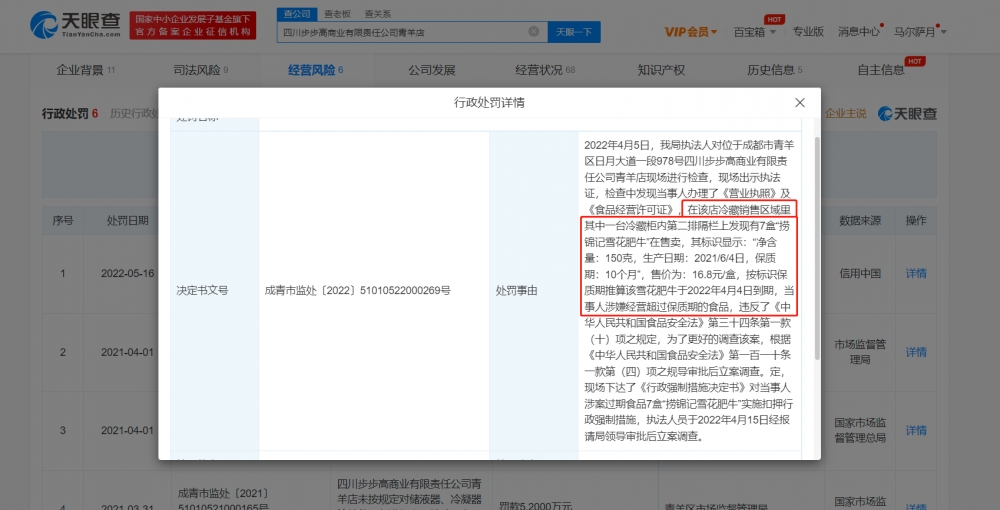Select the 查老板 search tab
The width and height of the screenshot is (1000, 510).
coord(337,13)
